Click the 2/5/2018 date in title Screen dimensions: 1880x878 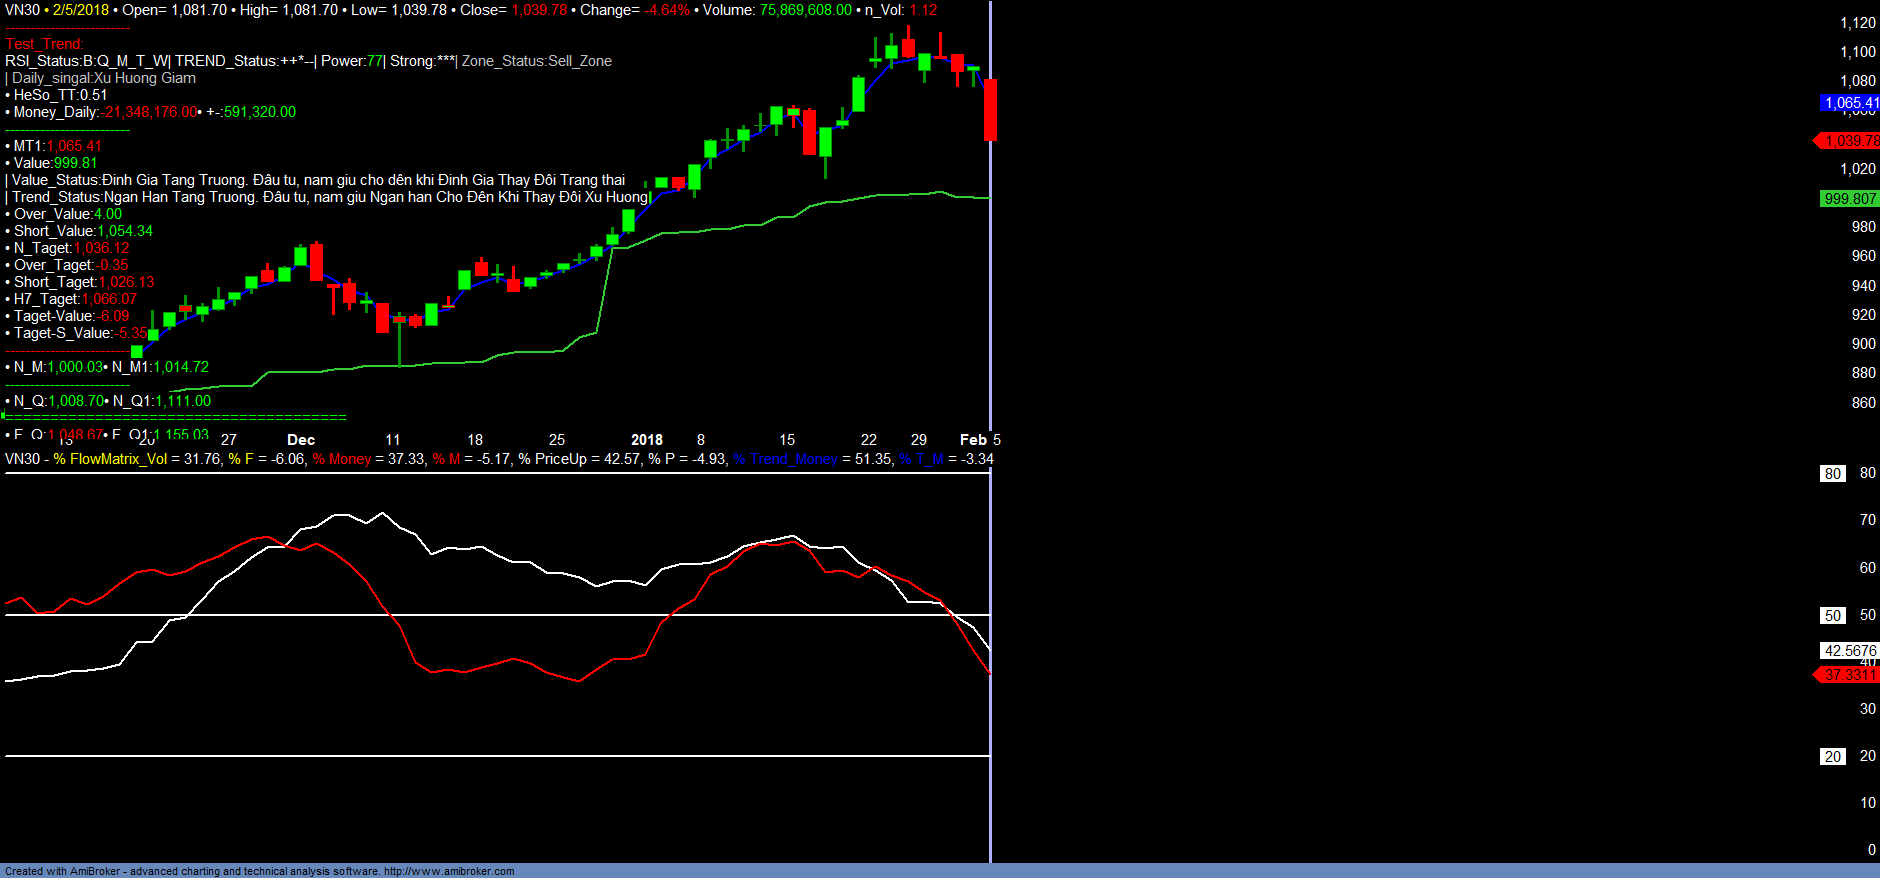click(81, 10)
